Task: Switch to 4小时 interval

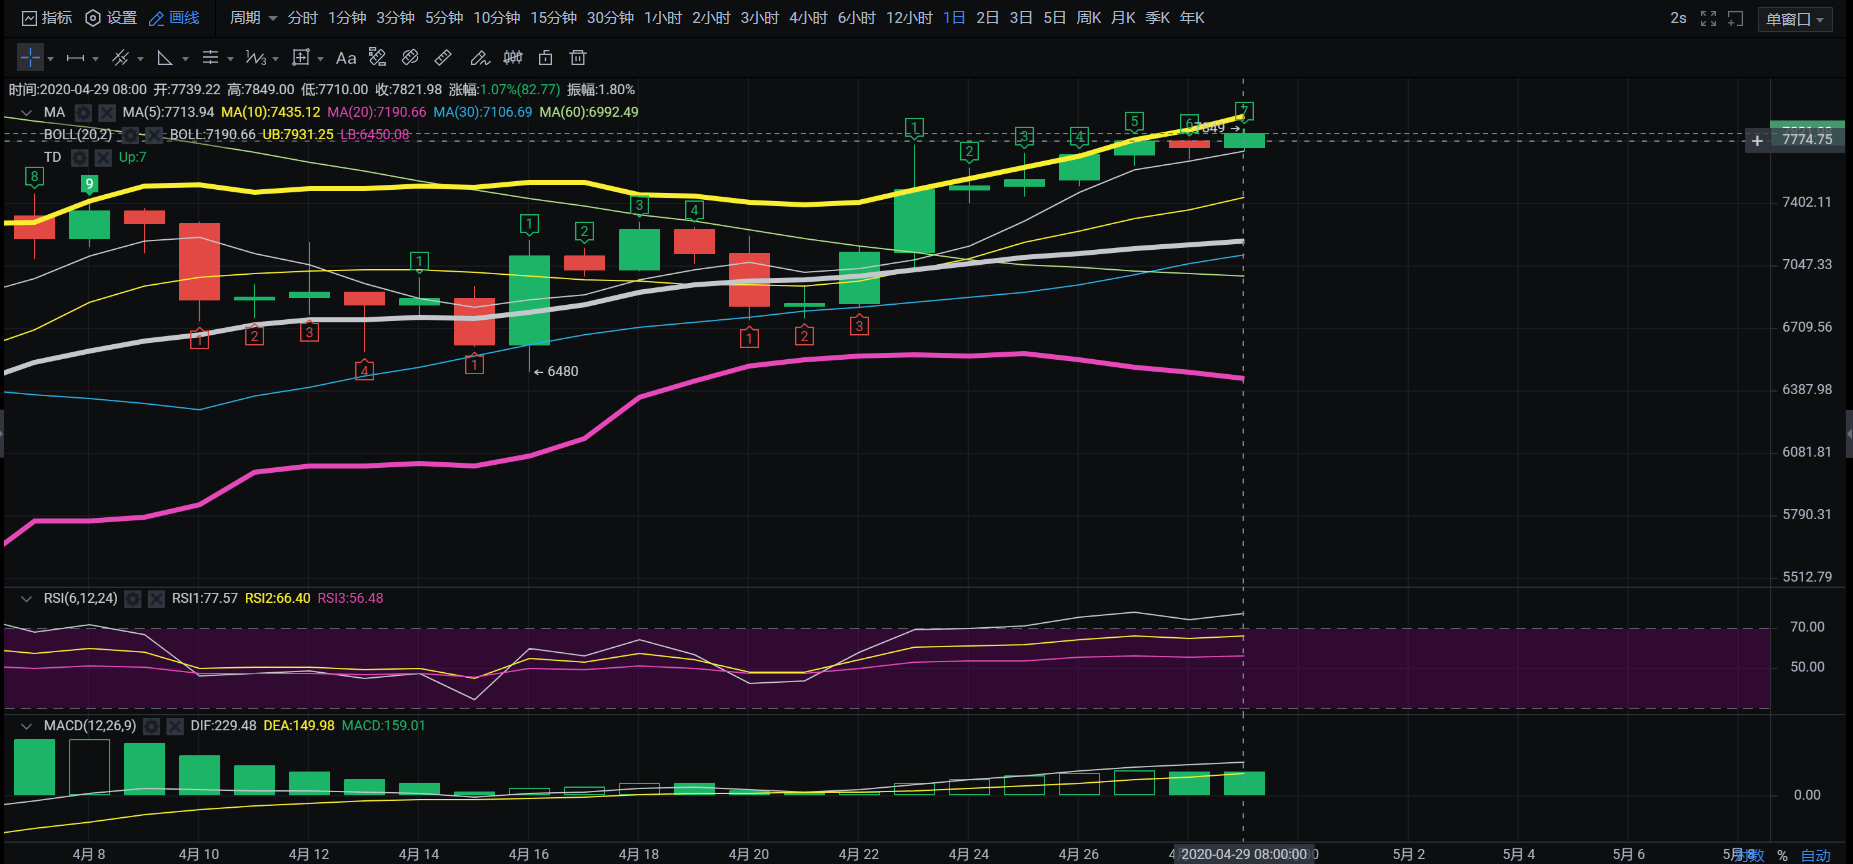Action: click(808, 18)
